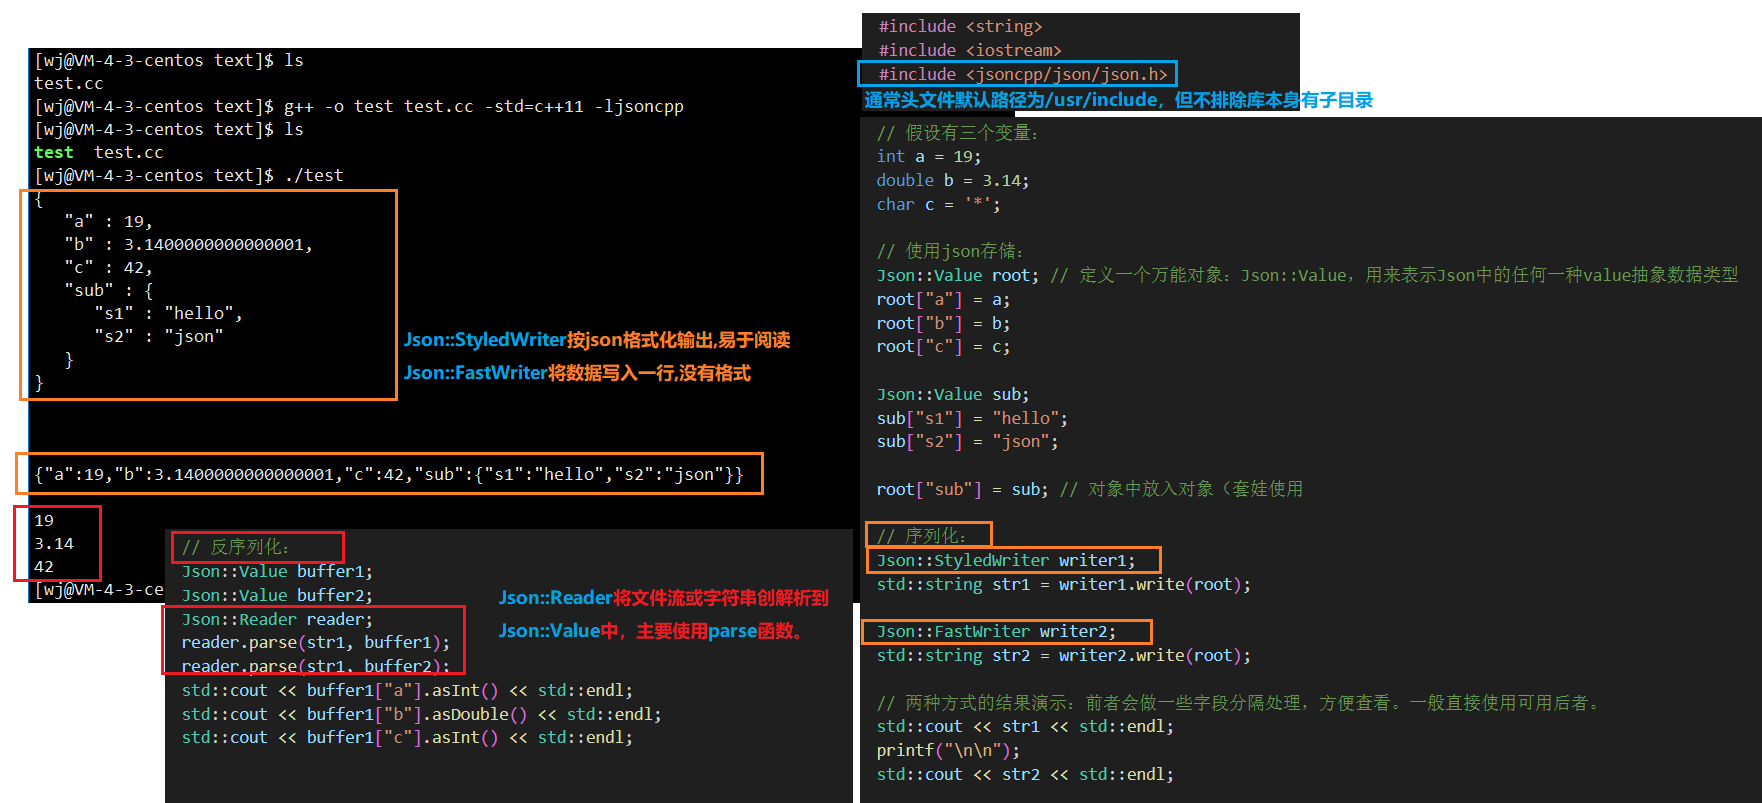Click the 'Json::StyledWriter writer1;' line
This screenshot has height=803, width=1762.
pos(1006,560)
